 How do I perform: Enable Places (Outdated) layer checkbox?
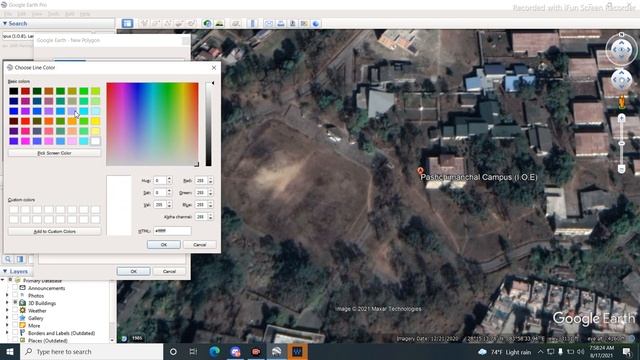pyautogui.click(x=15, y=340)
